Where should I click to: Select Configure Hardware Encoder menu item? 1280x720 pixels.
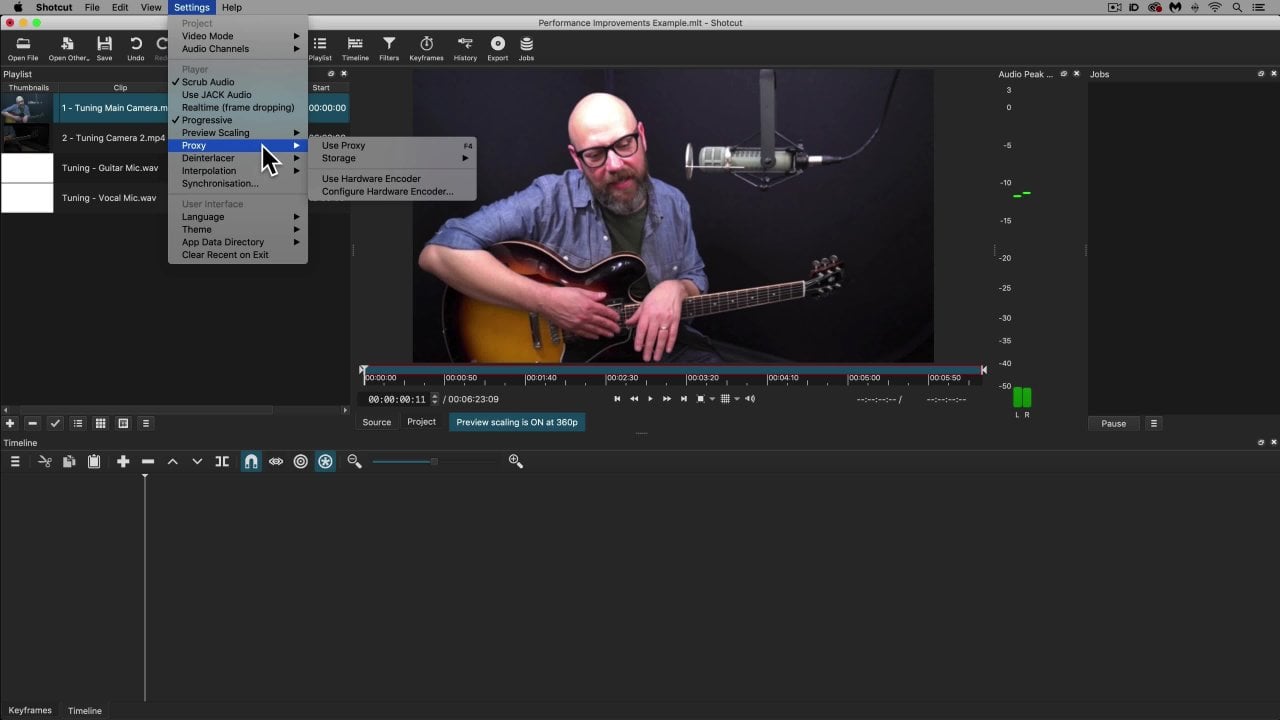(x=387, y=191)
